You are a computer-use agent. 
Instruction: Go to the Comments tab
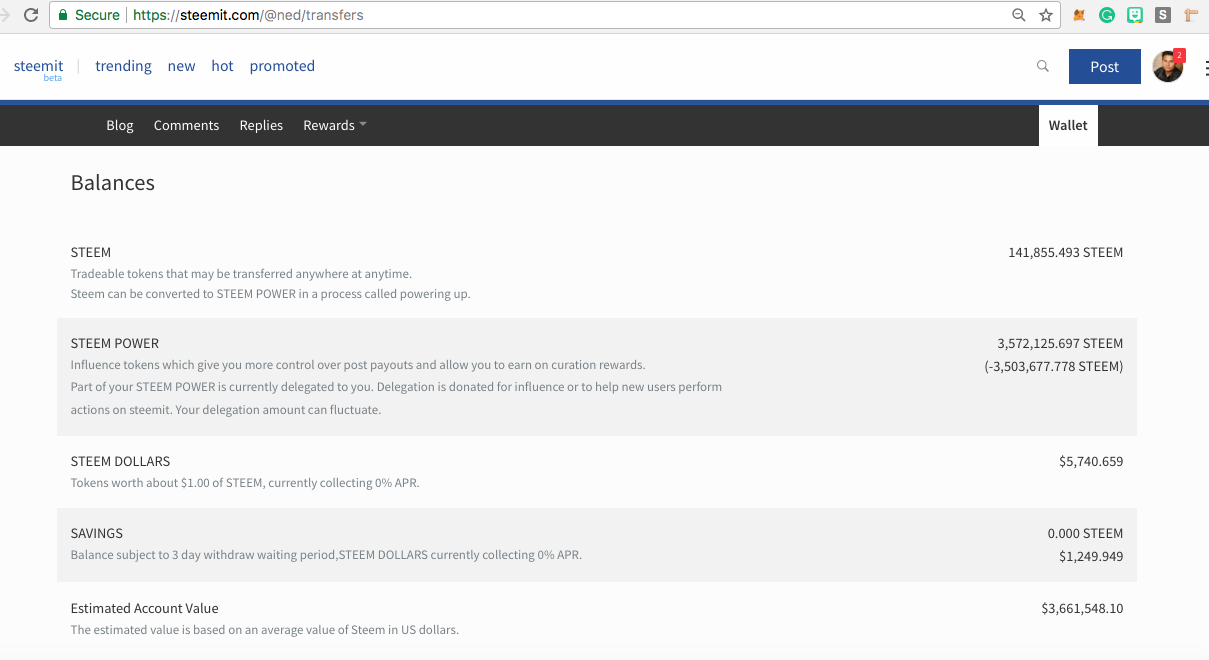(x=186, y=125)
